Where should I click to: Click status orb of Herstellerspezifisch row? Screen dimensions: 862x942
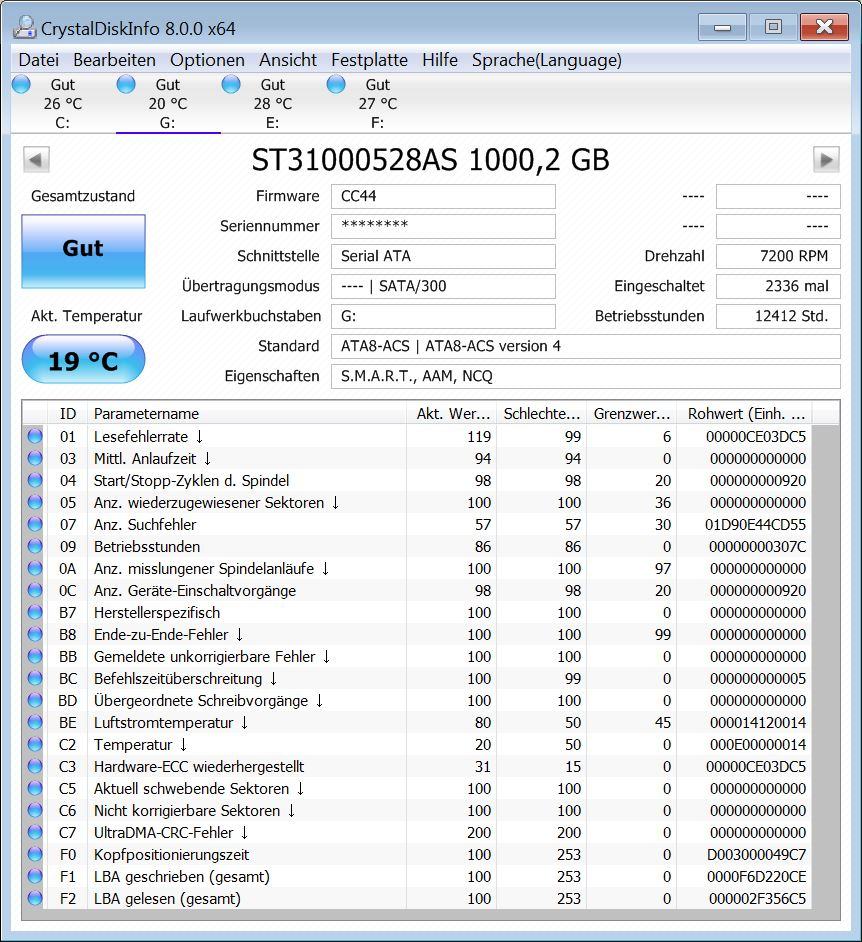pos(35,612)
